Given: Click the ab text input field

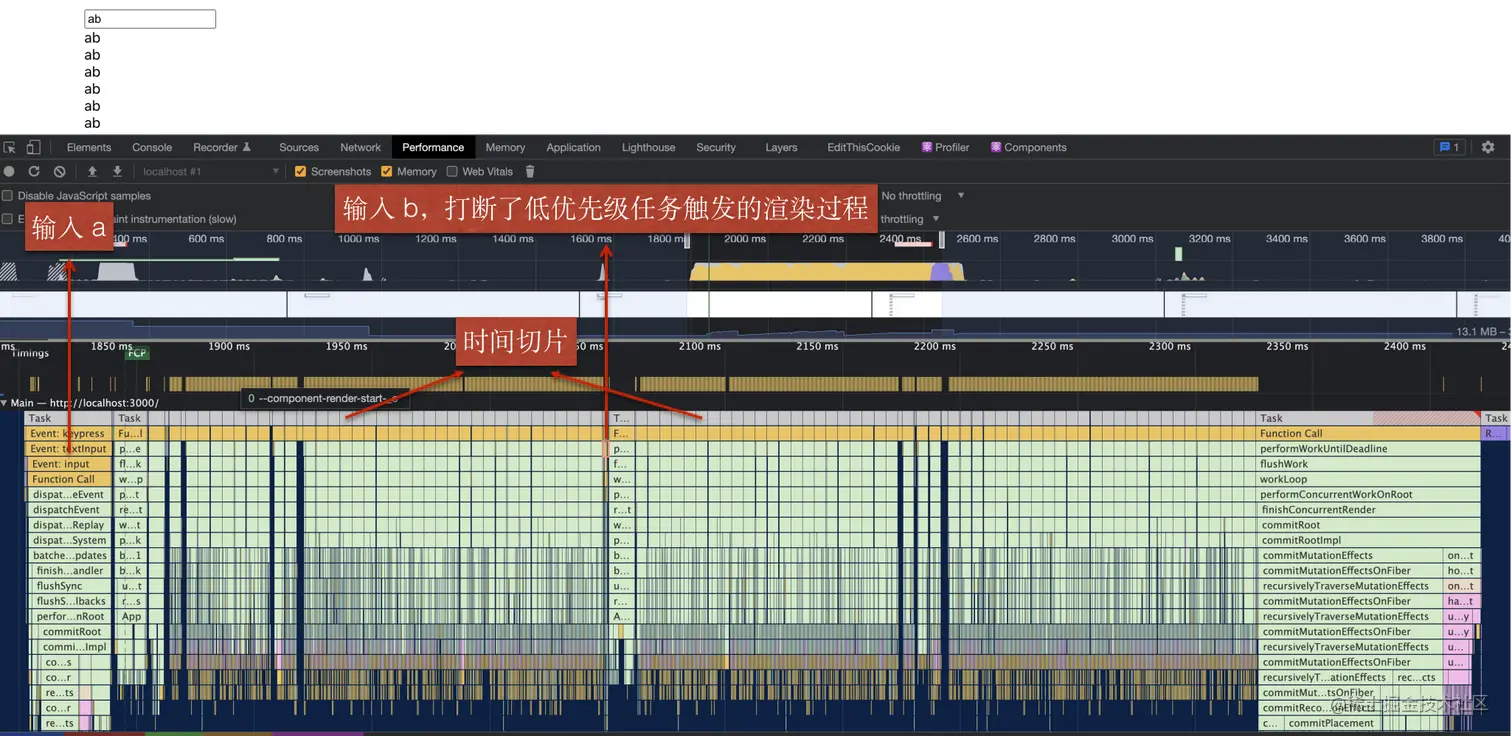Looking at the screenshot, I should coord(150,18).
